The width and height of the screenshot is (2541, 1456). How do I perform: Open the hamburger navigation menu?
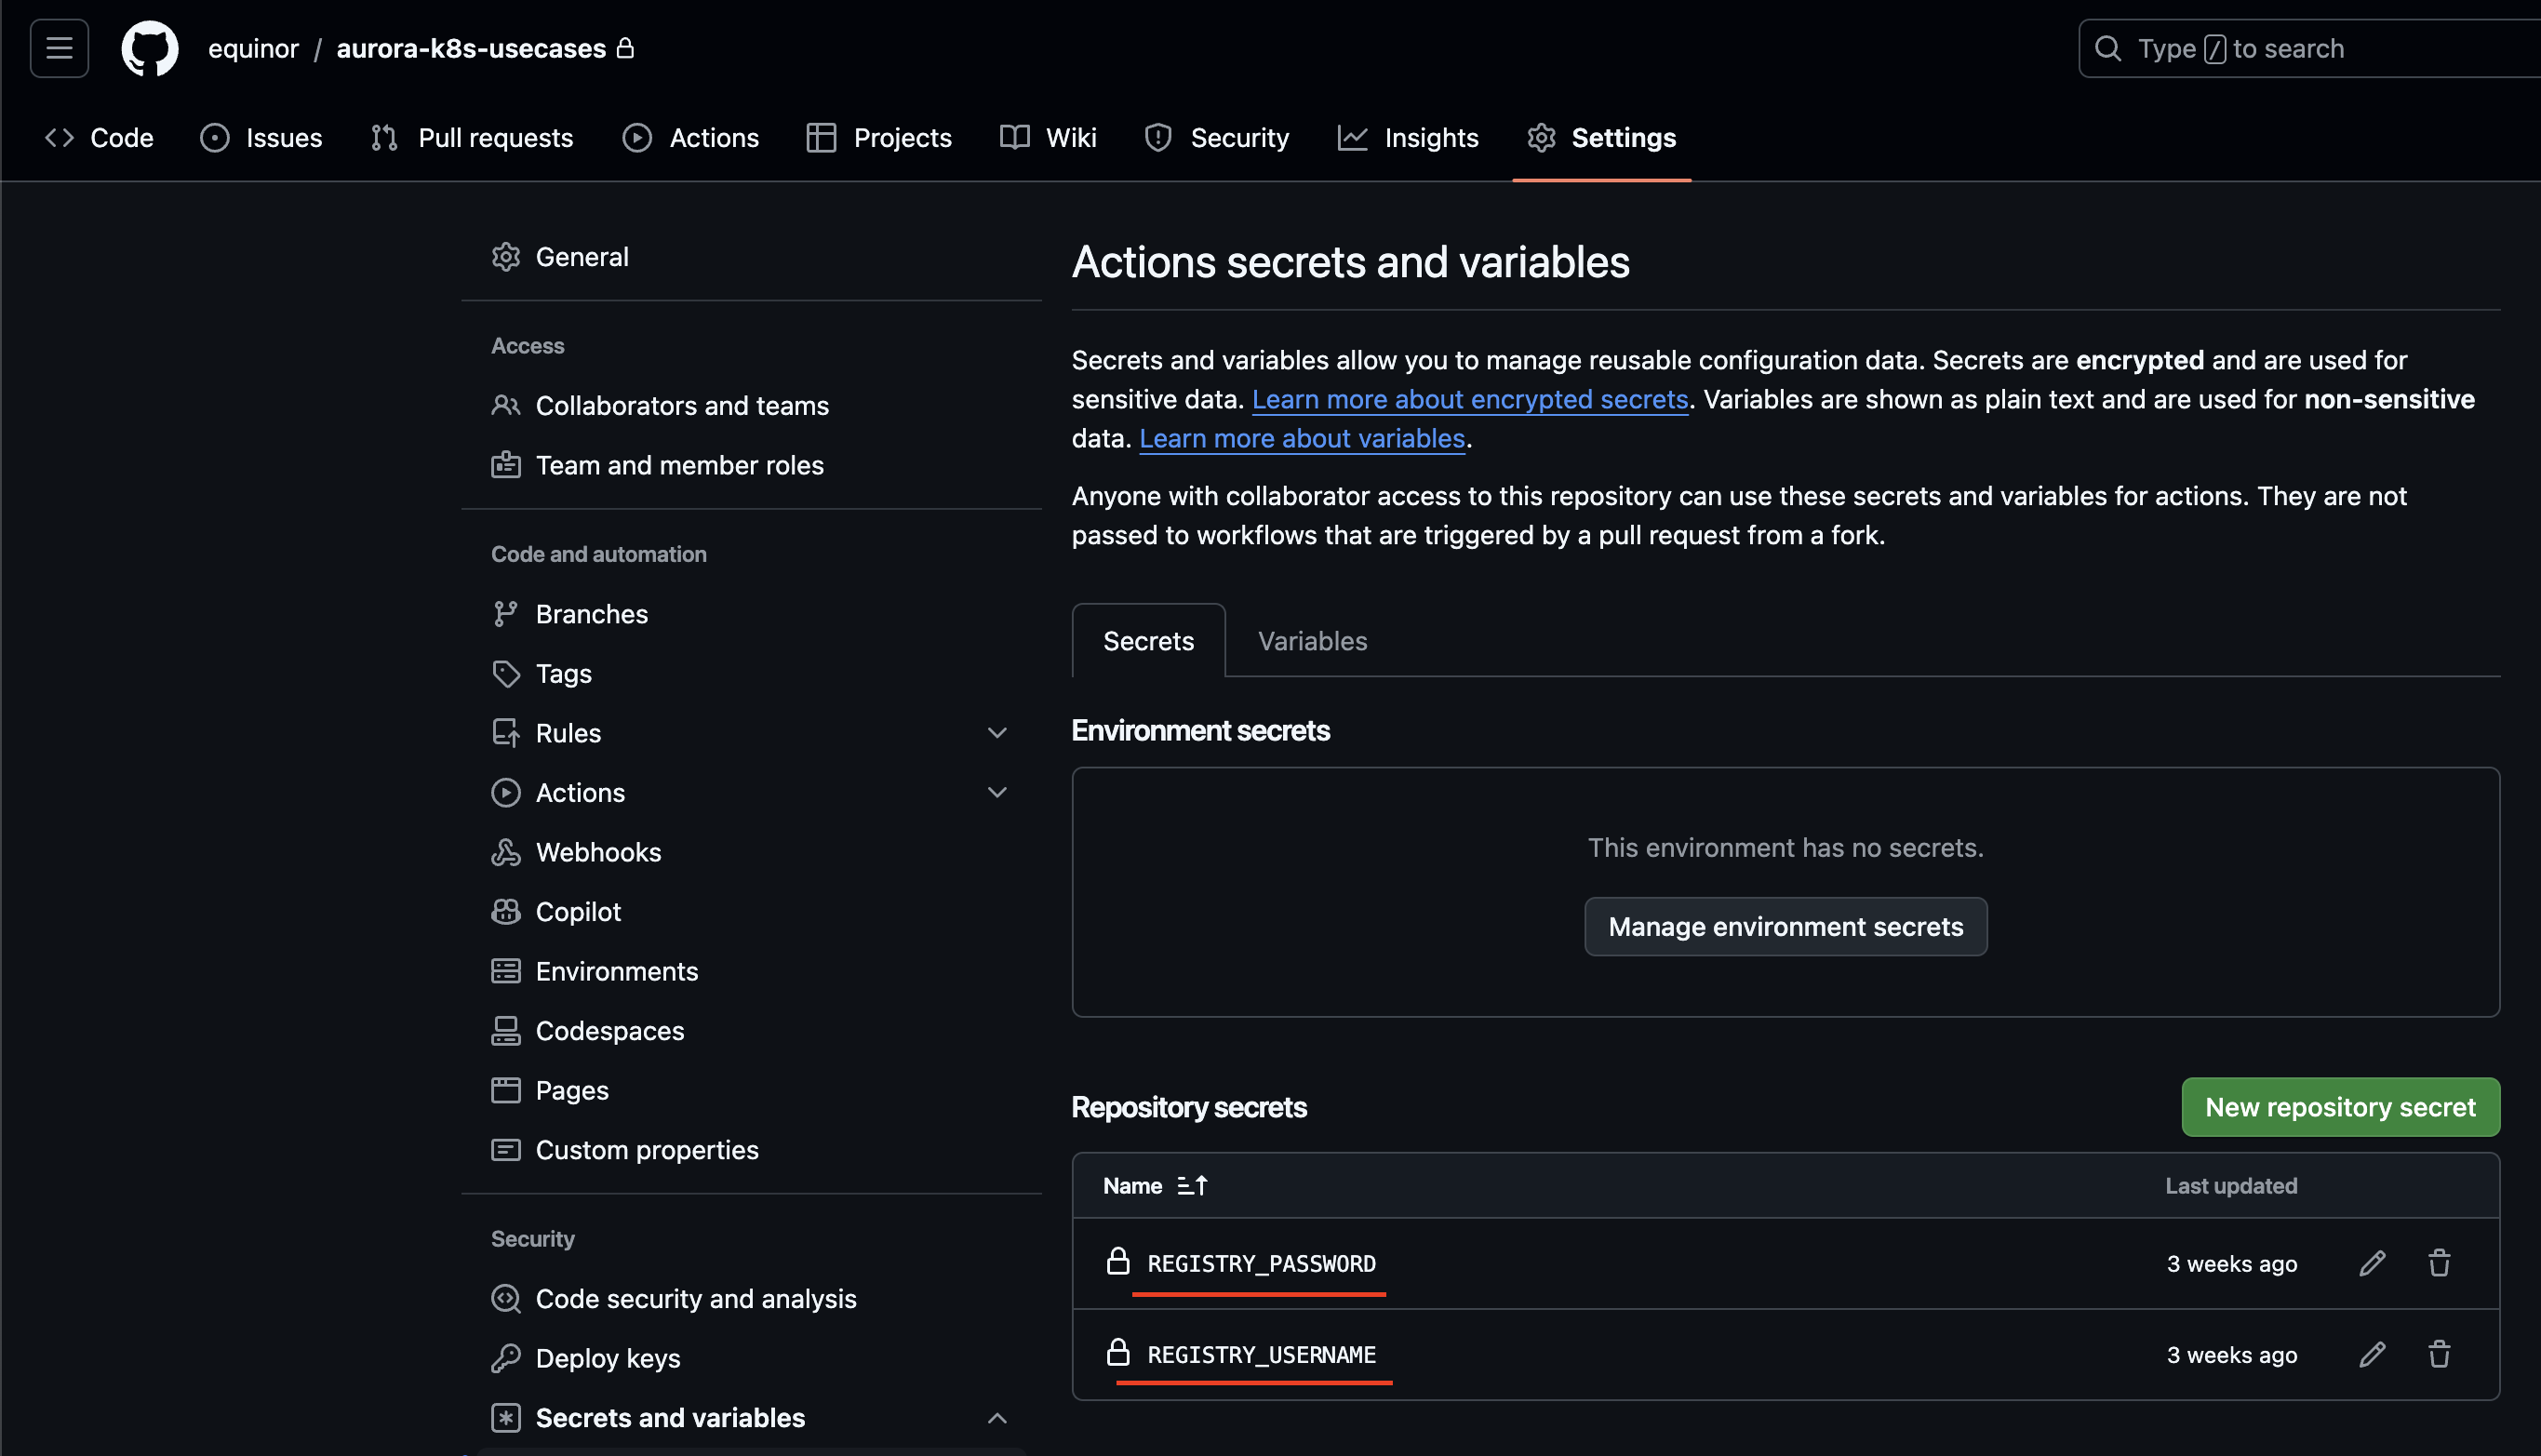[59, 48]
